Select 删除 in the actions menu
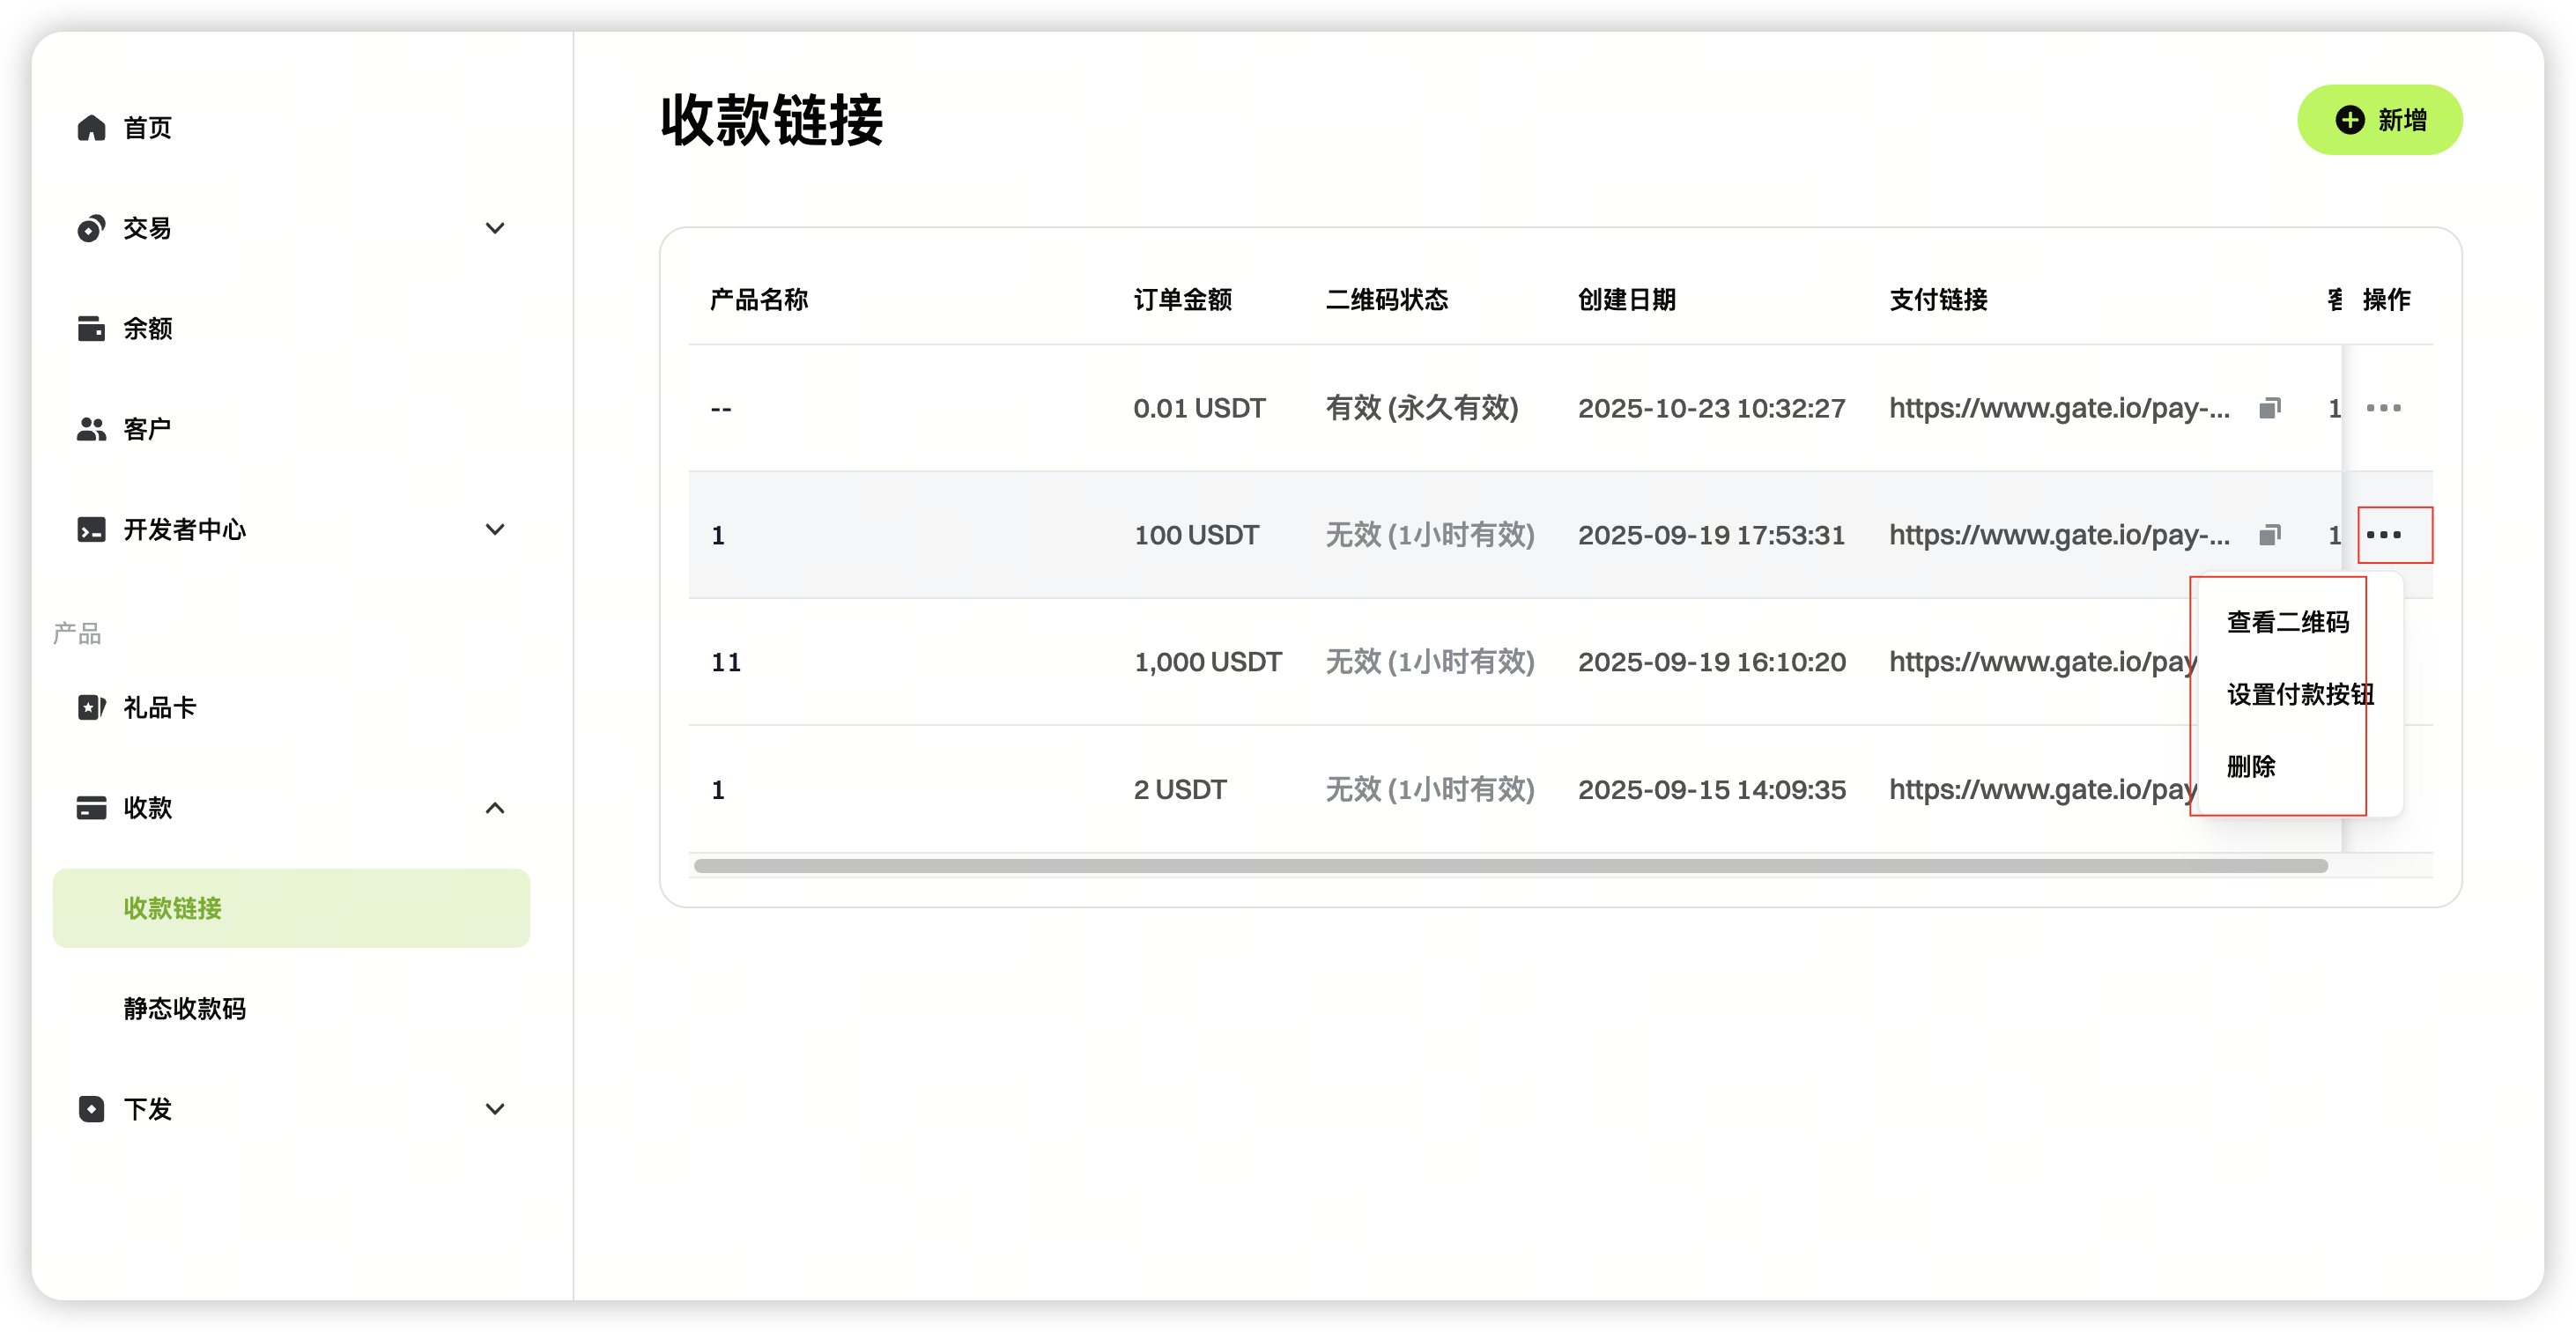 pos(2251,767)
